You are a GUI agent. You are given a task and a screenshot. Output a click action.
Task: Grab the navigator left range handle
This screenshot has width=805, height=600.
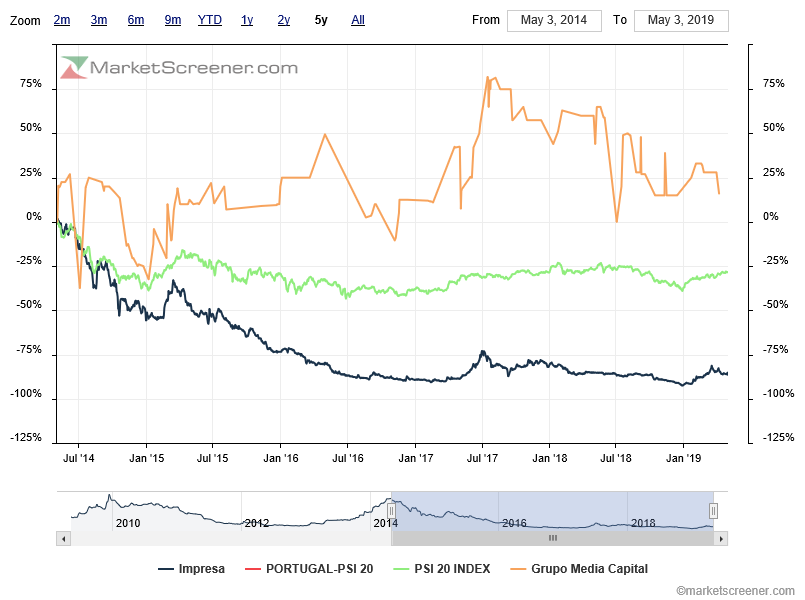click(391, 511)
